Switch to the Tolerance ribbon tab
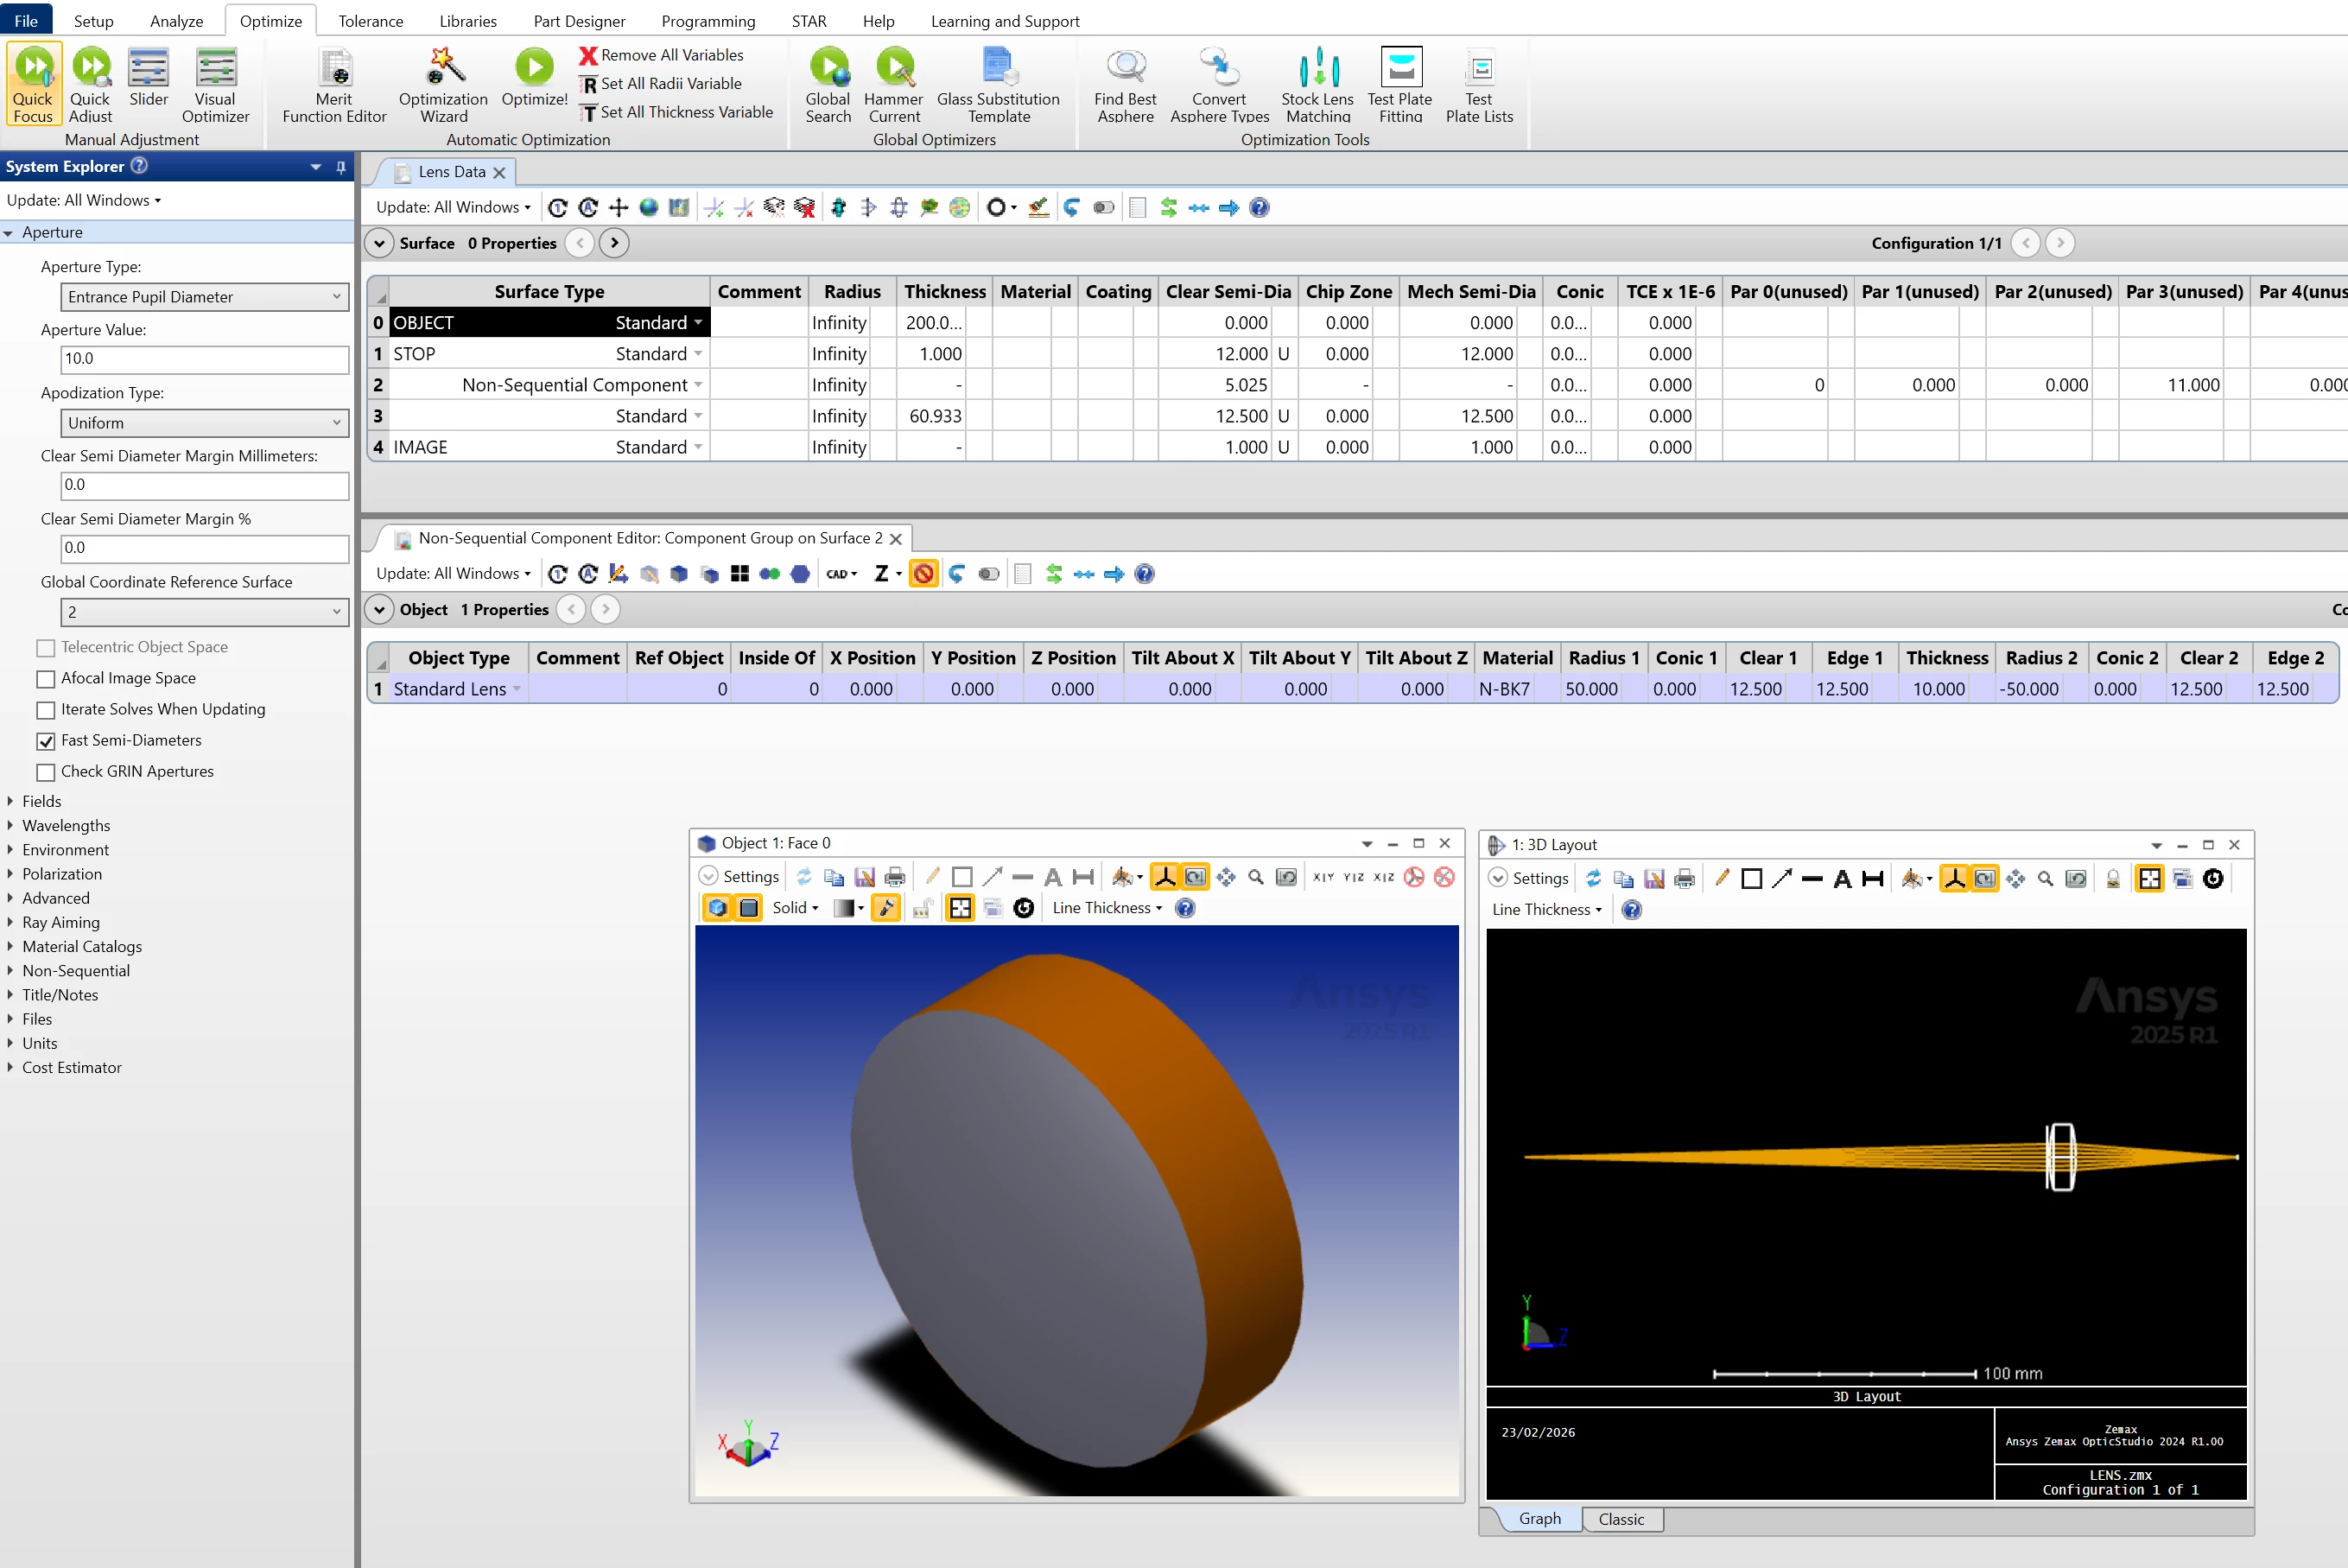The width and height of the screenshot is (2348, 1568). 370,21
